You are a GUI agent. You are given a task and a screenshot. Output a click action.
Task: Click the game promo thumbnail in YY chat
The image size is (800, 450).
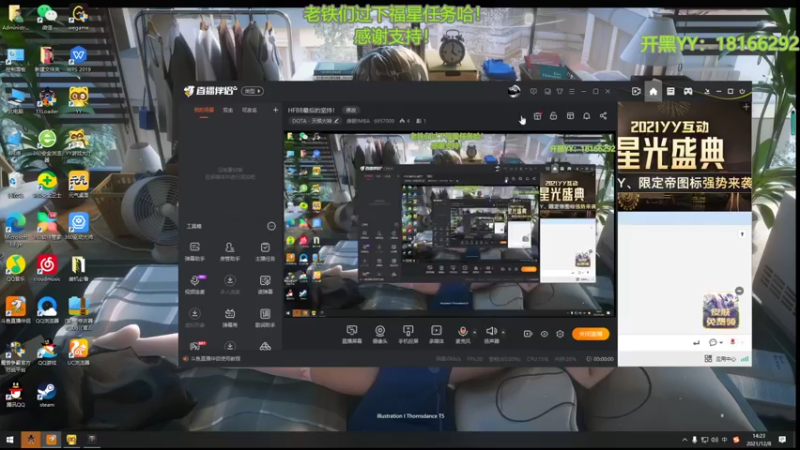coord(720,310)
